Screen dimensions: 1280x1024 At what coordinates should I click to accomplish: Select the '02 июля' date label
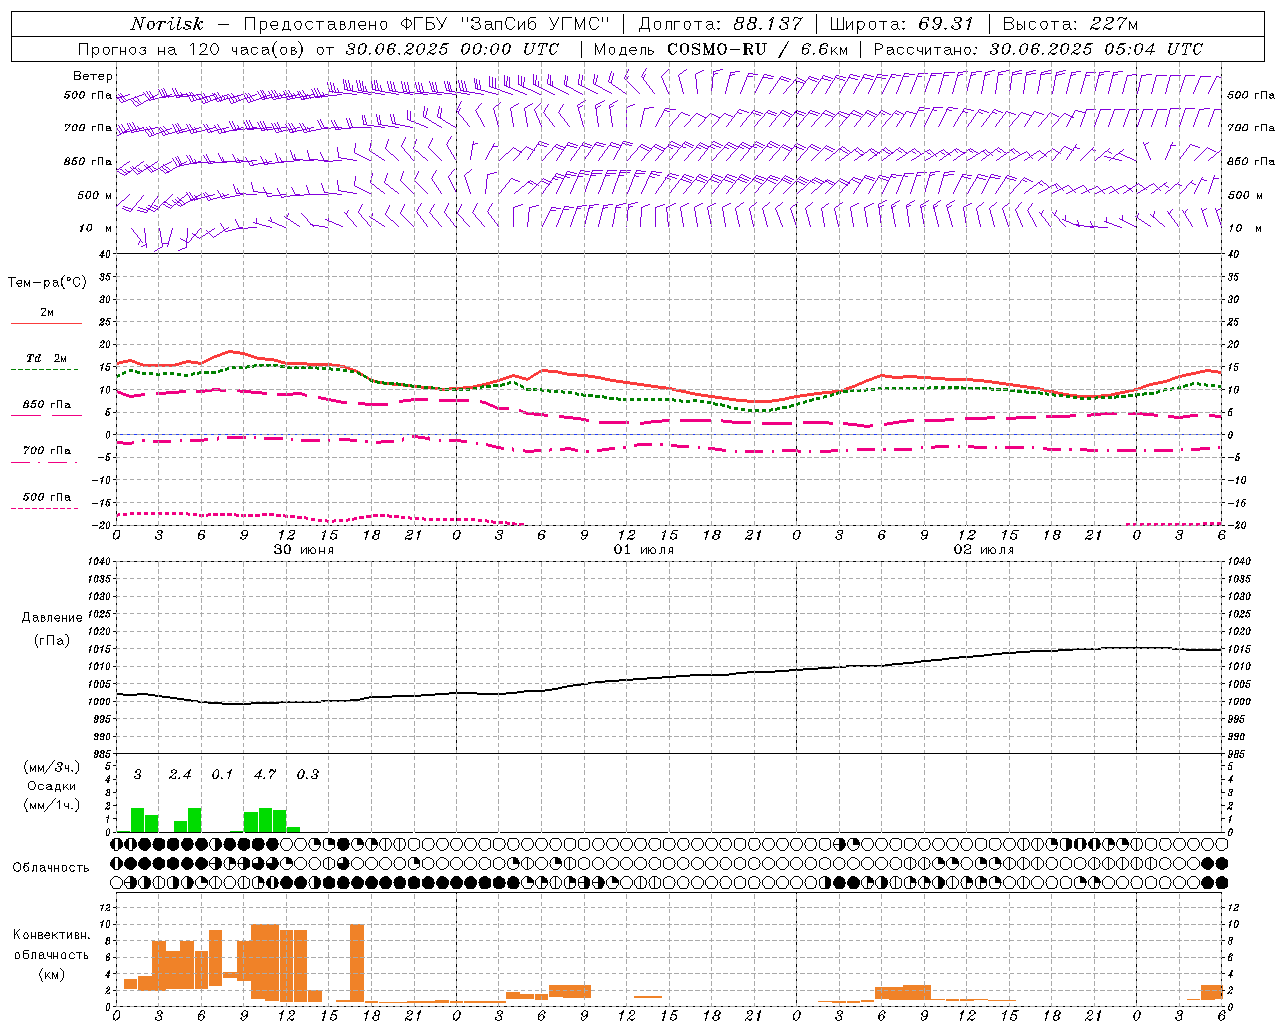pos(984,550)
